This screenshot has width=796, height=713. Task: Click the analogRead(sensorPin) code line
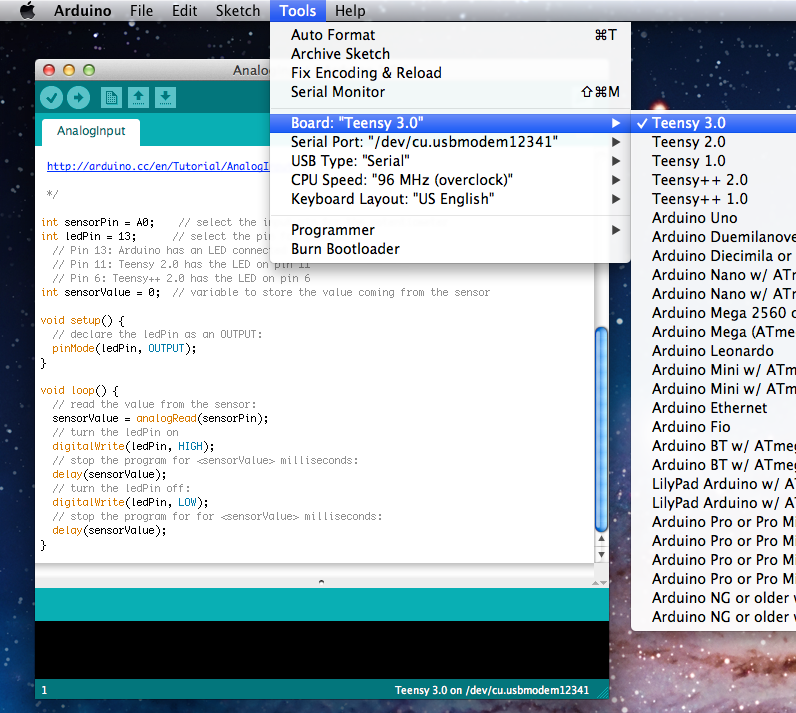pyautogui.click(x=160, y=419)
